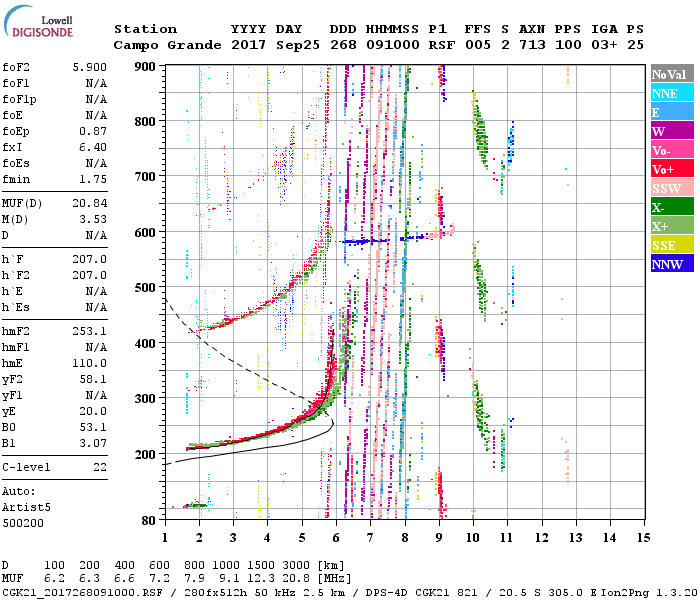
Task: Select the SSW salmon legend swatch
Action: (672, 188)
